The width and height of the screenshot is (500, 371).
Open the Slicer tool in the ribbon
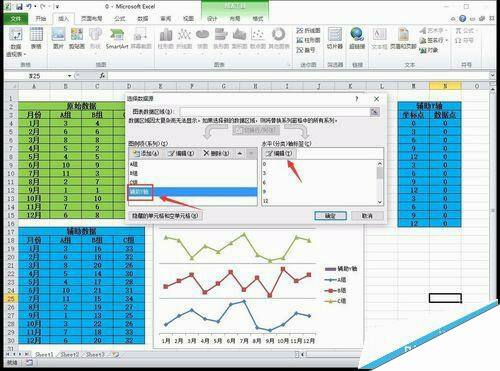pos(335,38)
